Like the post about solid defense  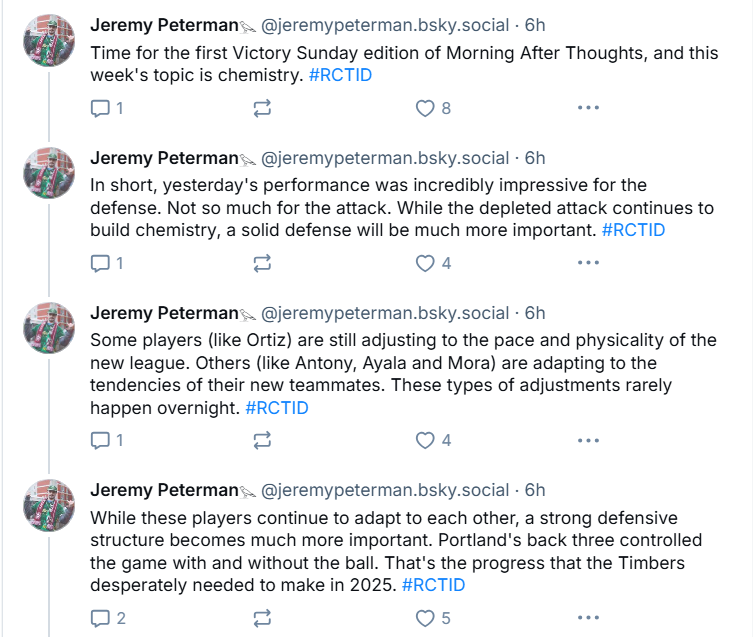coord(425,263)
